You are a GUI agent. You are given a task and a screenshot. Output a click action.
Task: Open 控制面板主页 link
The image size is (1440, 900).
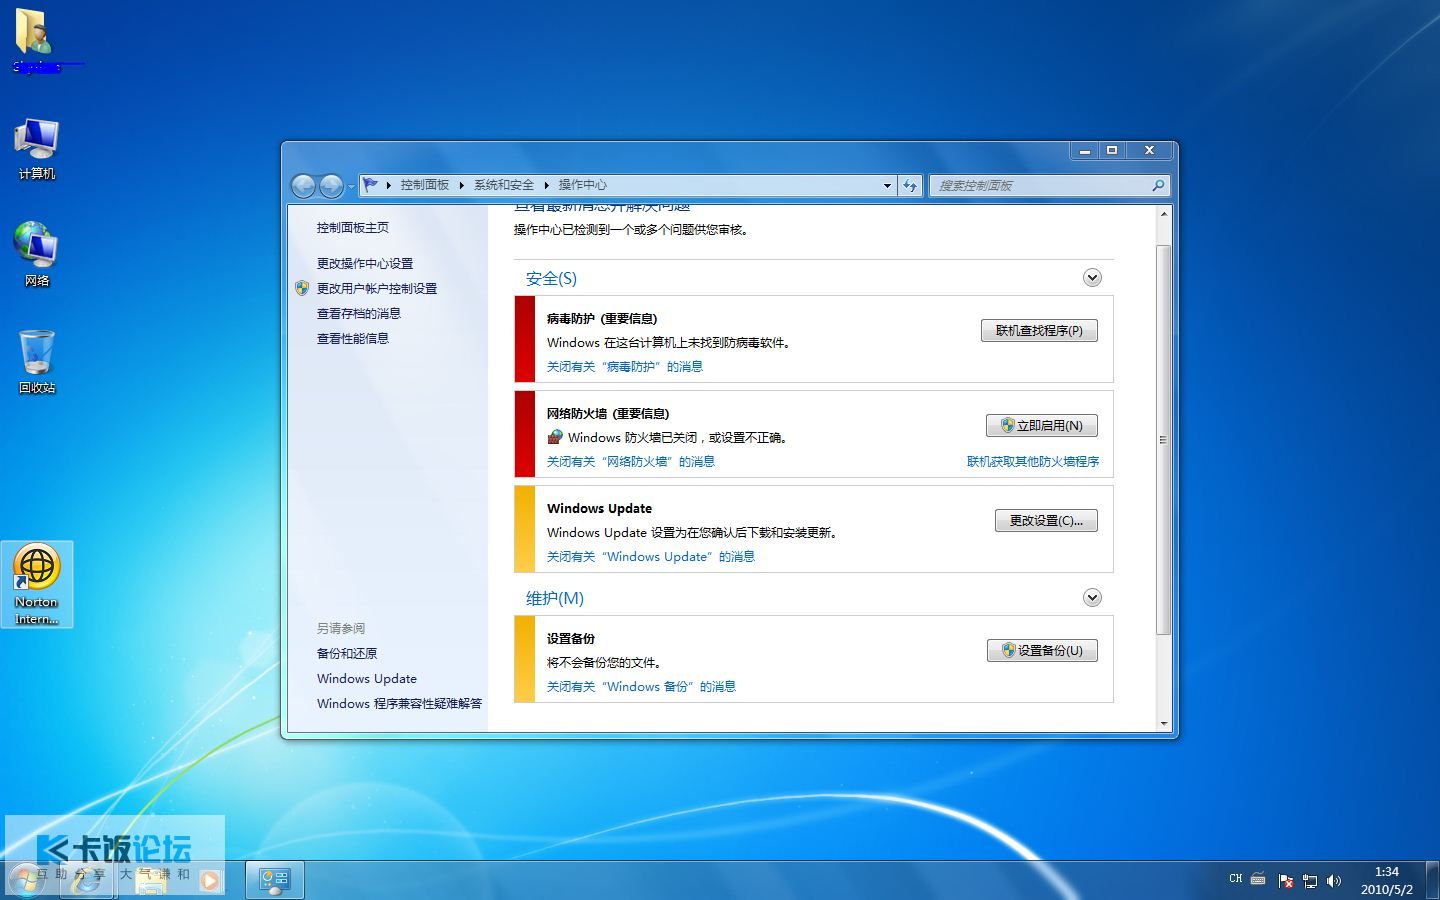353,228
